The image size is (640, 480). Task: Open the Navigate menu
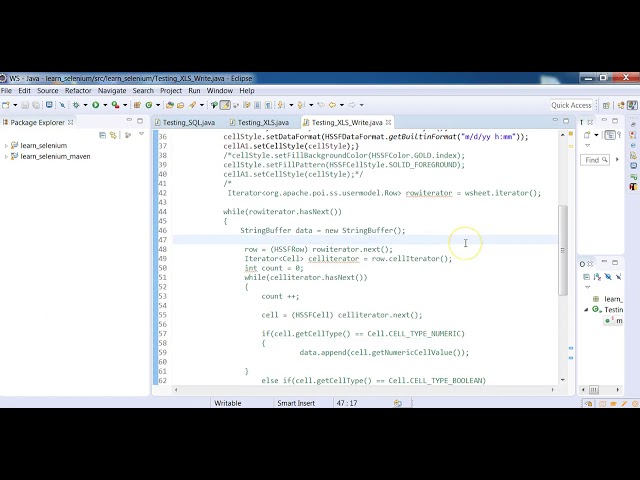[x=112, y=91]
